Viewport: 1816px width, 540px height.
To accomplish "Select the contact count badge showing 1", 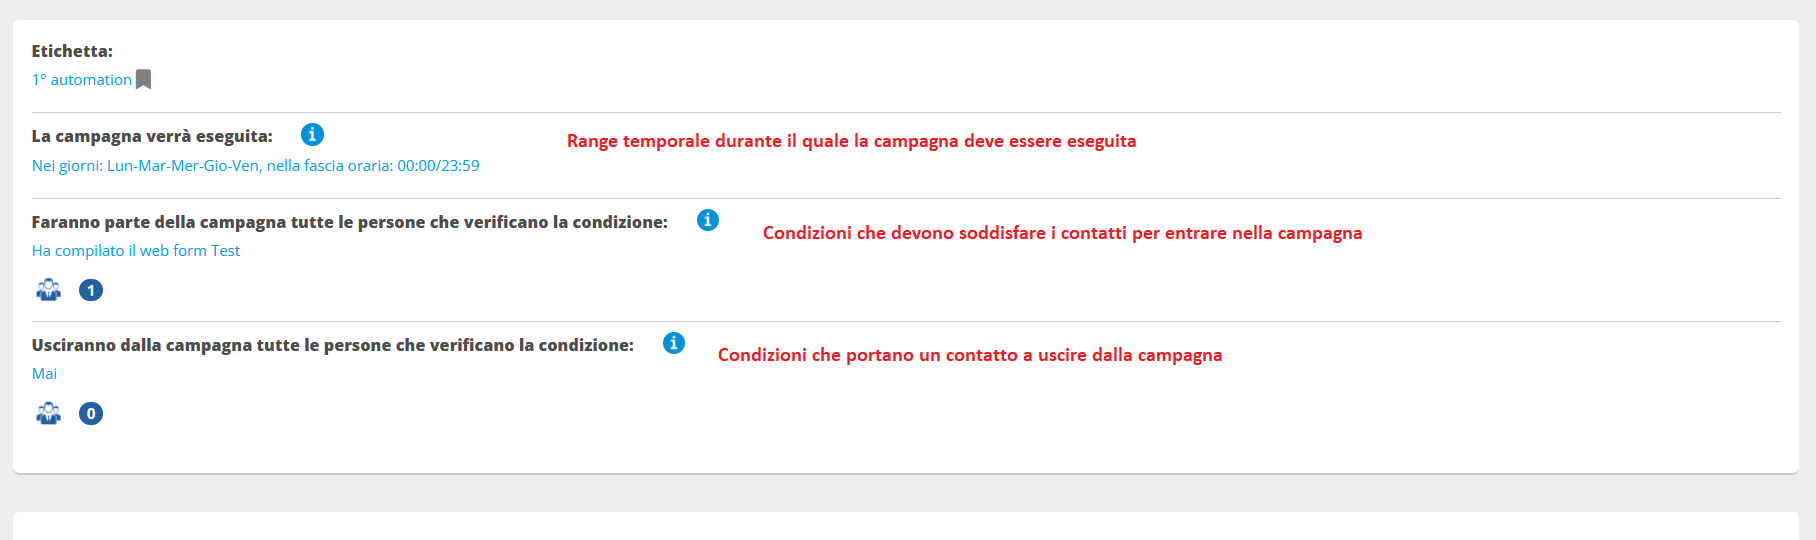I will click(x=91, y=290).
